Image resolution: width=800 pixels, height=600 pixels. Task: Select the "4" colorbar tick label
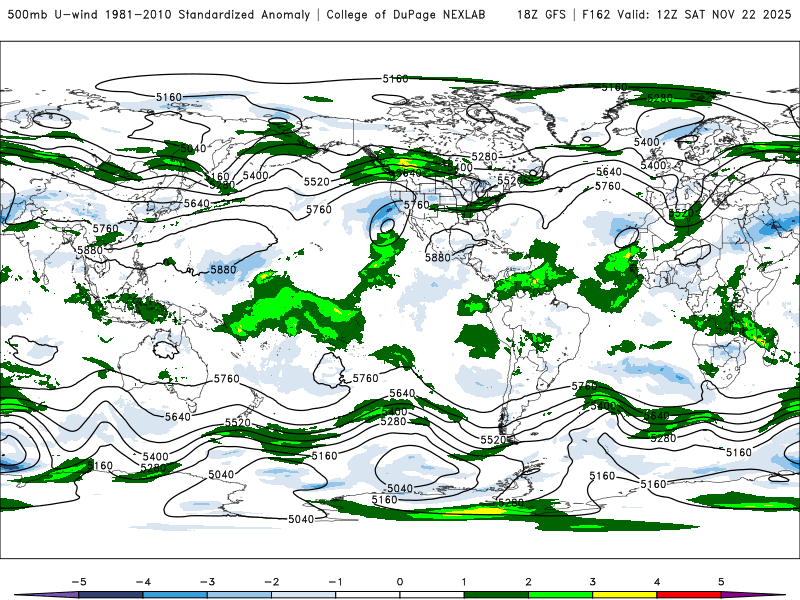pos(657,582)
